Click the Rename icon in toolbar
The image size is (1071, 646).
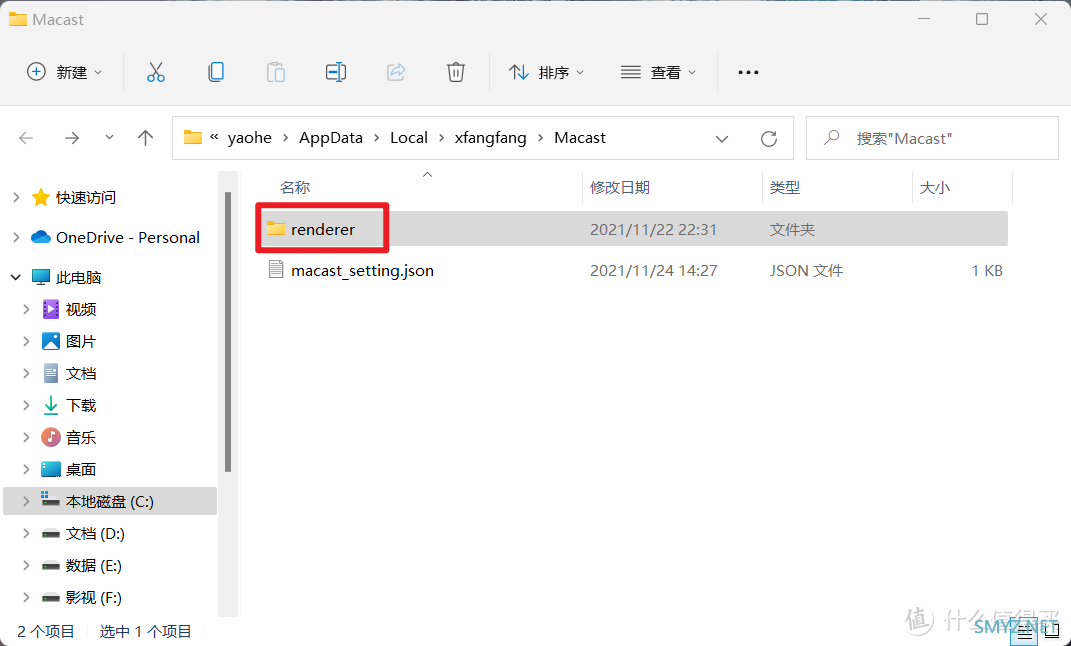click(335, 72)
